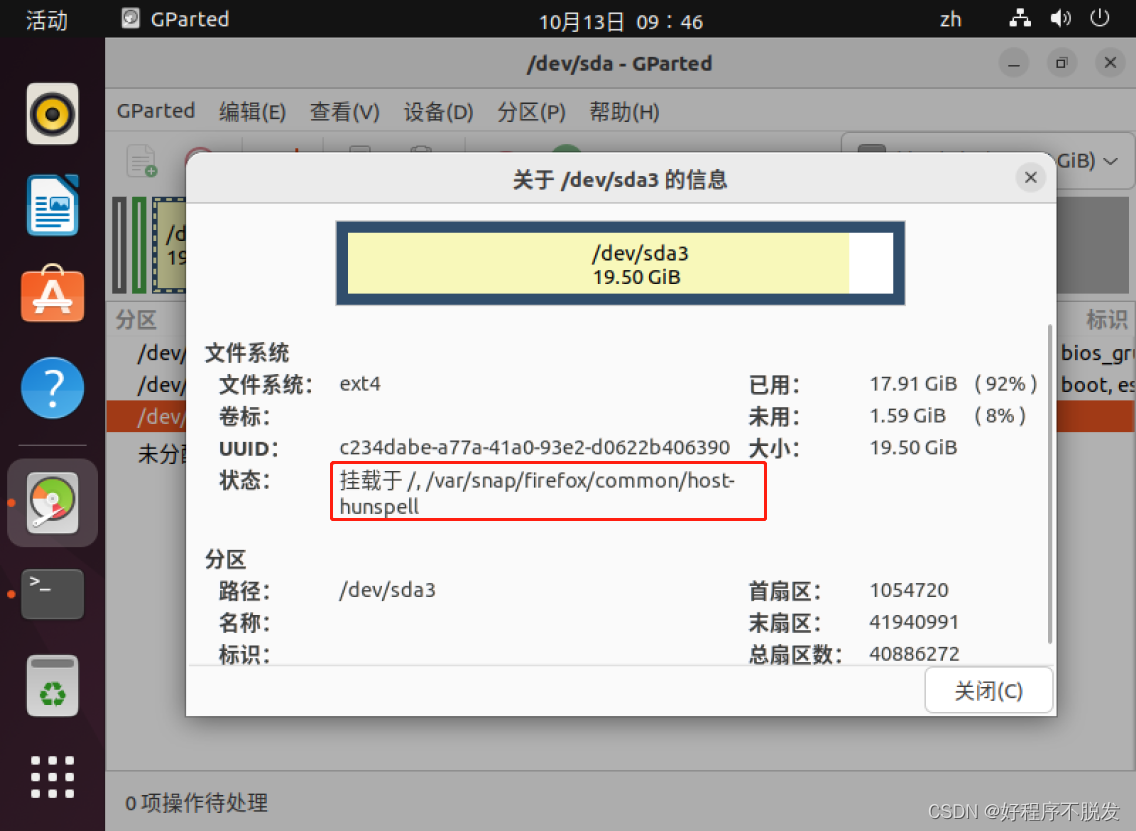Launch the Terminal from the dock

(x=51, y=593)
